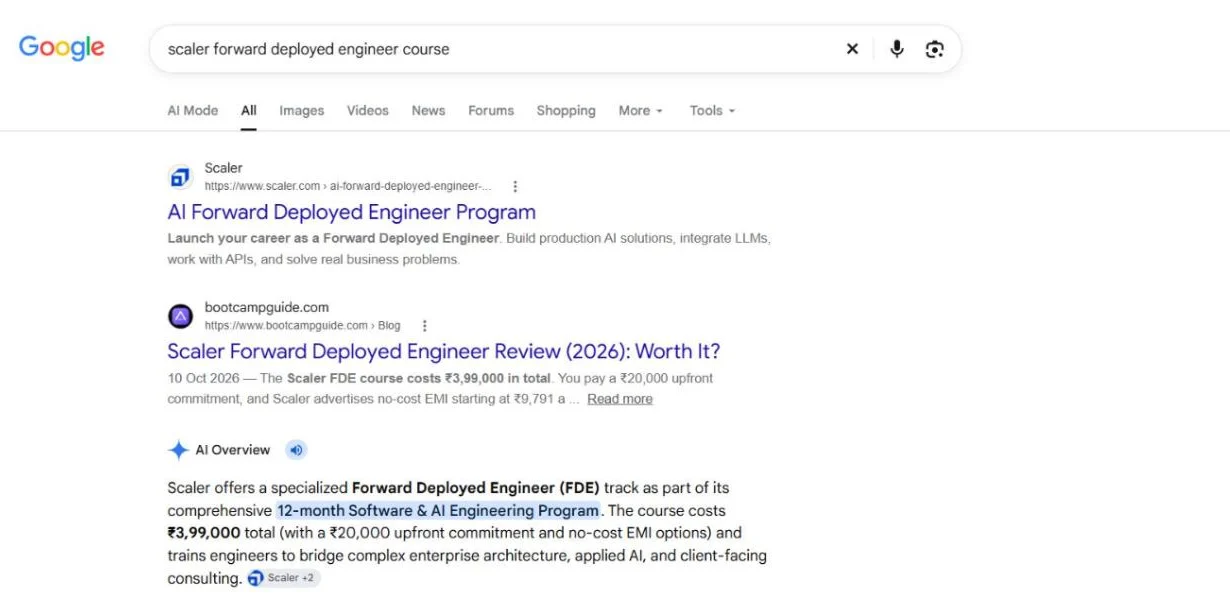Click highlighted 12-month Software & AI Engineering Program
Viewport: 1230px width, 600px height.
click(438, 510)
